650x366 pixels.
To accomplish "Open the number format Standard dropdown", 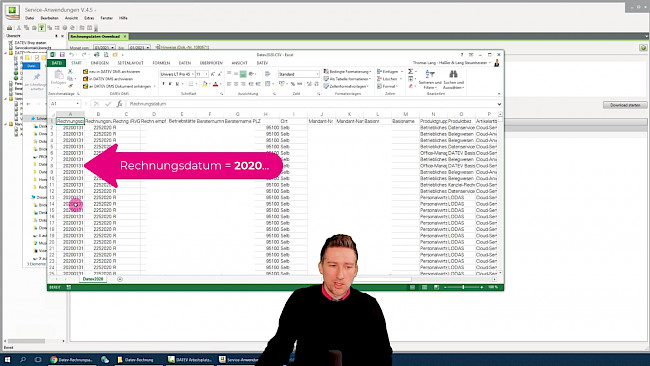I will (x=317, y=74).
